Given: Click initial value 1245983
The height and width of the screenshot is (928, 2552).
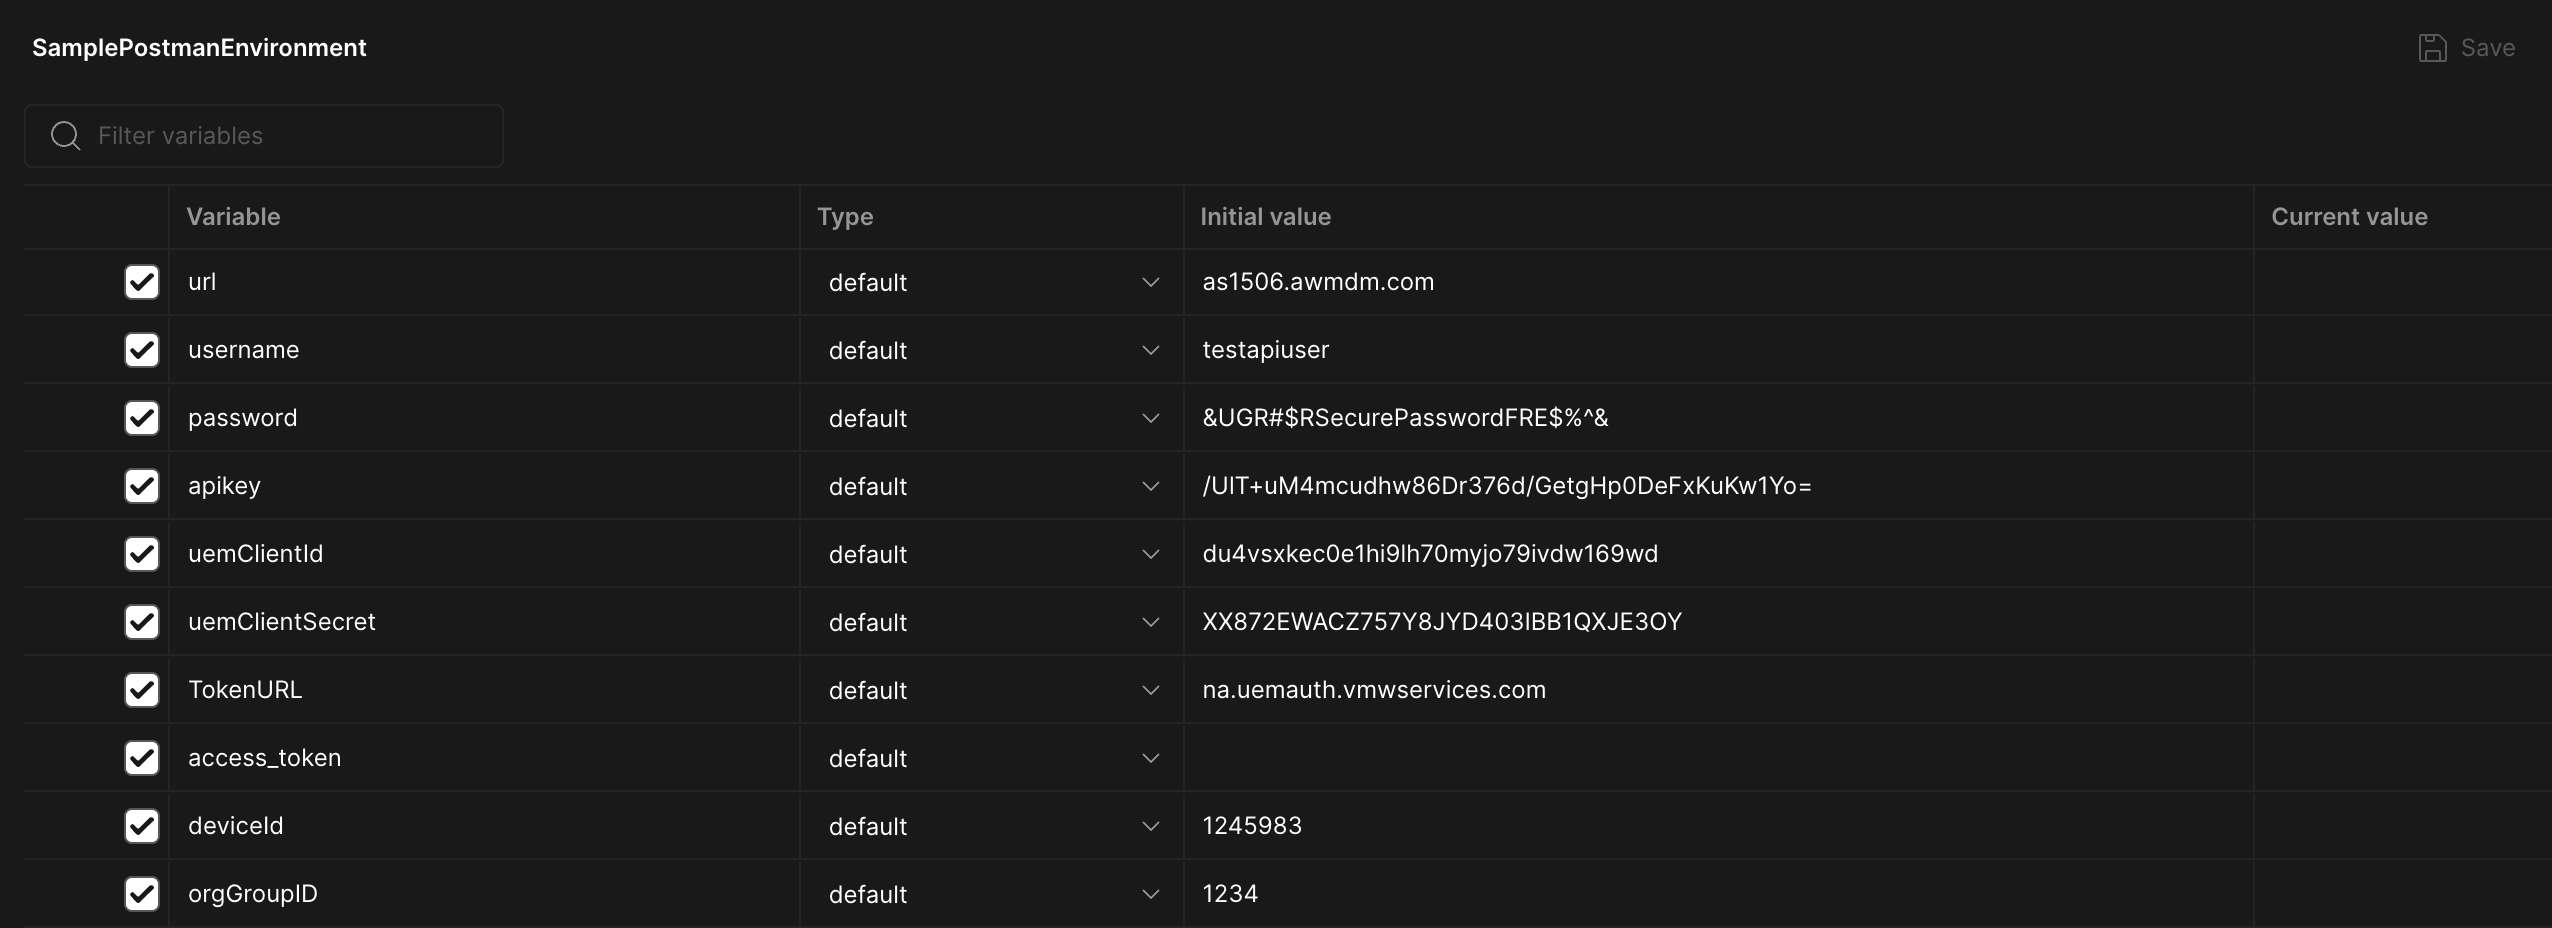Looking at the screenshot, I should point(1252,826).
